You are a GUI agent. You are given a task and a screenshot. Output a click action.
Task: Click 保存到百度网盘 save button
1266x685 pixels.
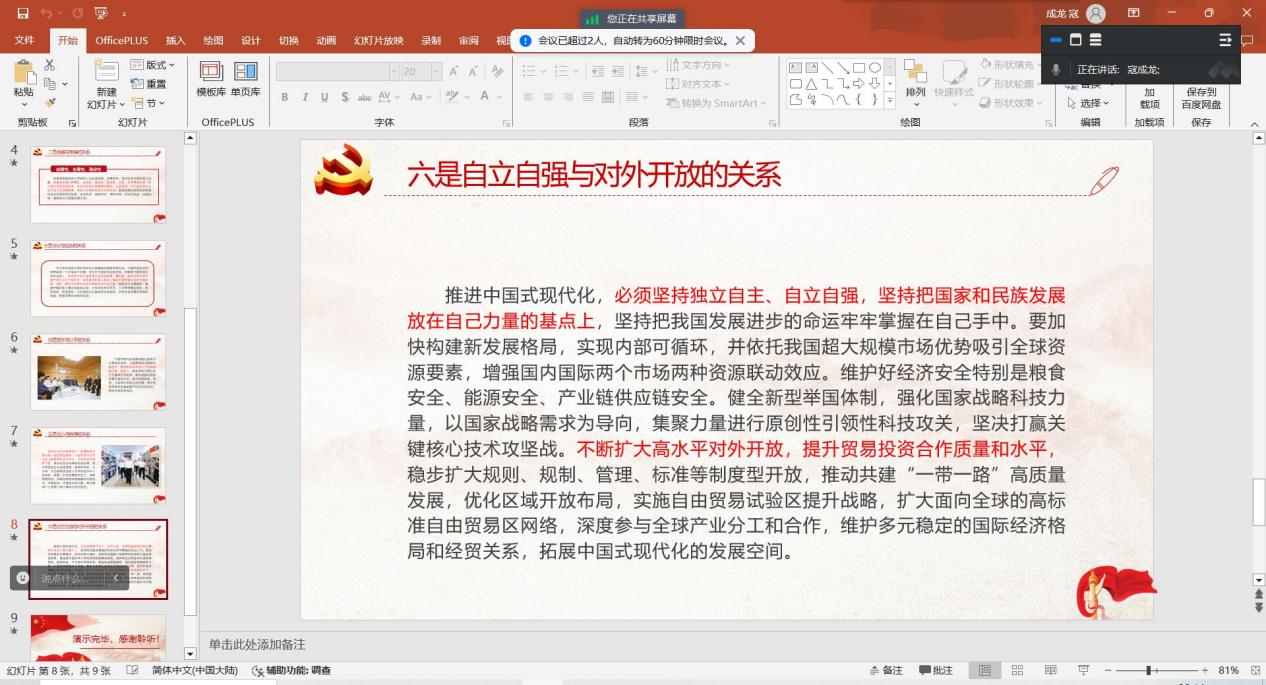tap(1201, 97)
